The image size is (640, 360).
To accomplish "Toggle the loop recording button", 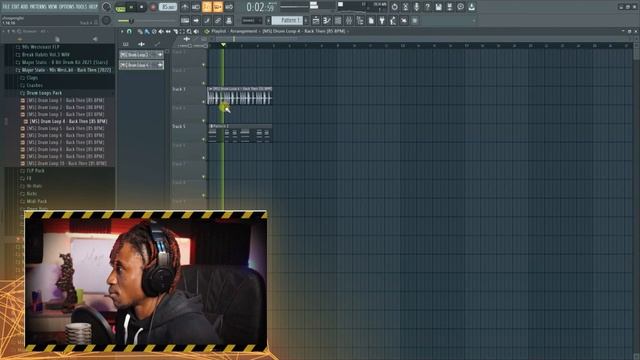I will 229,7.
